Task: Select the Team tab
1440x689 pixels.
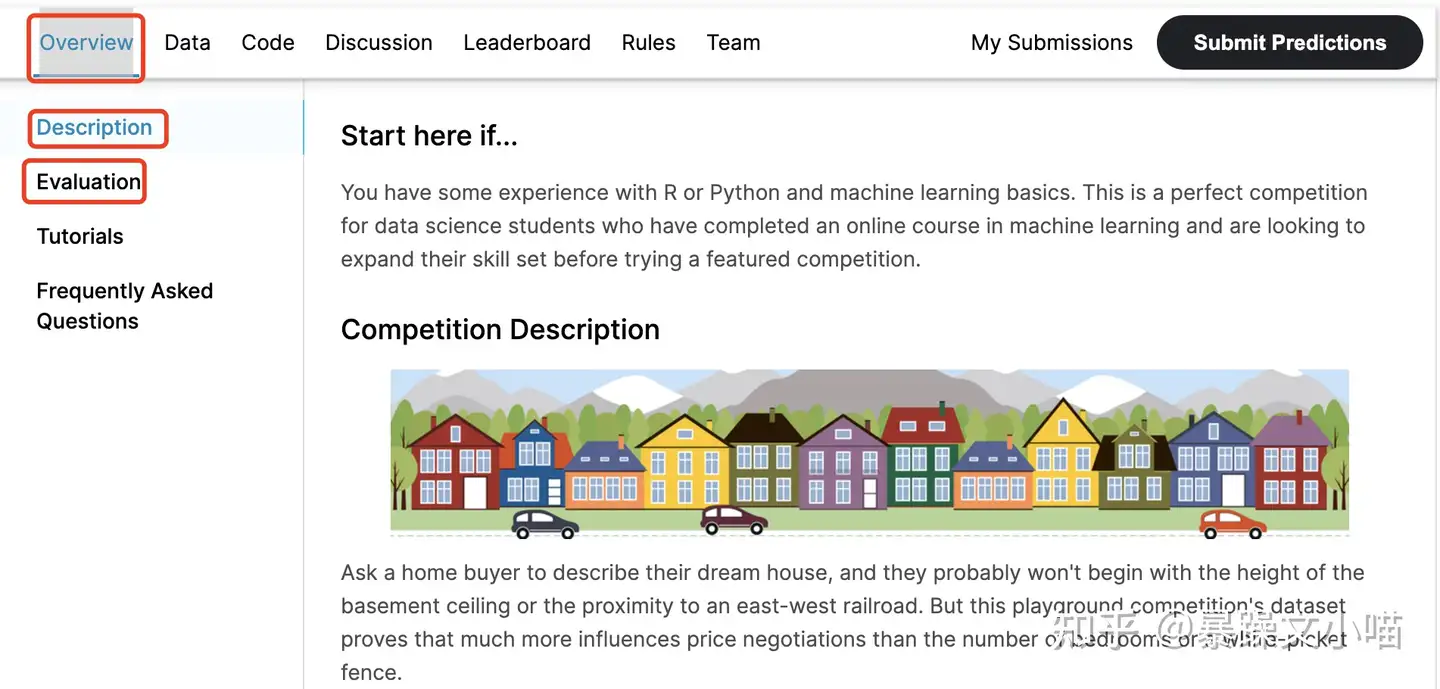Action: pos(733,43)
